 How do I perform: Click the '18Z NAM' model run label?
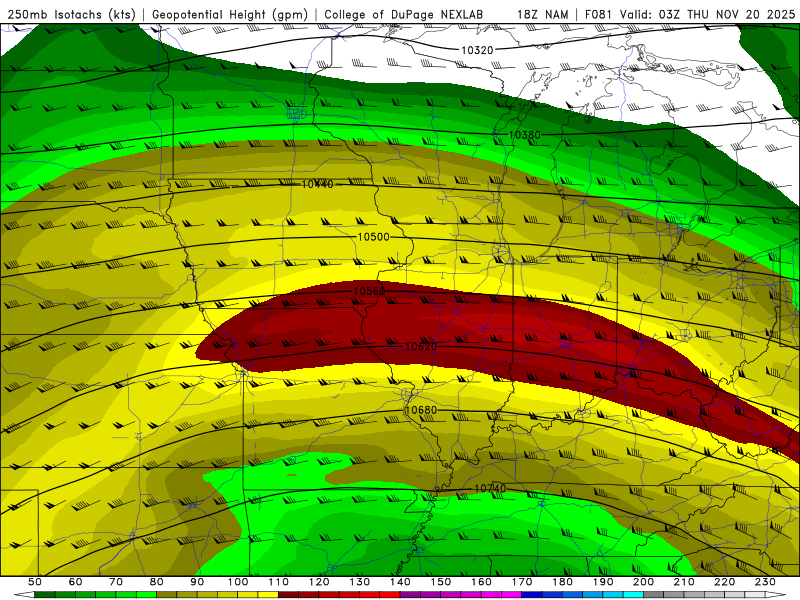coord(542,14)
